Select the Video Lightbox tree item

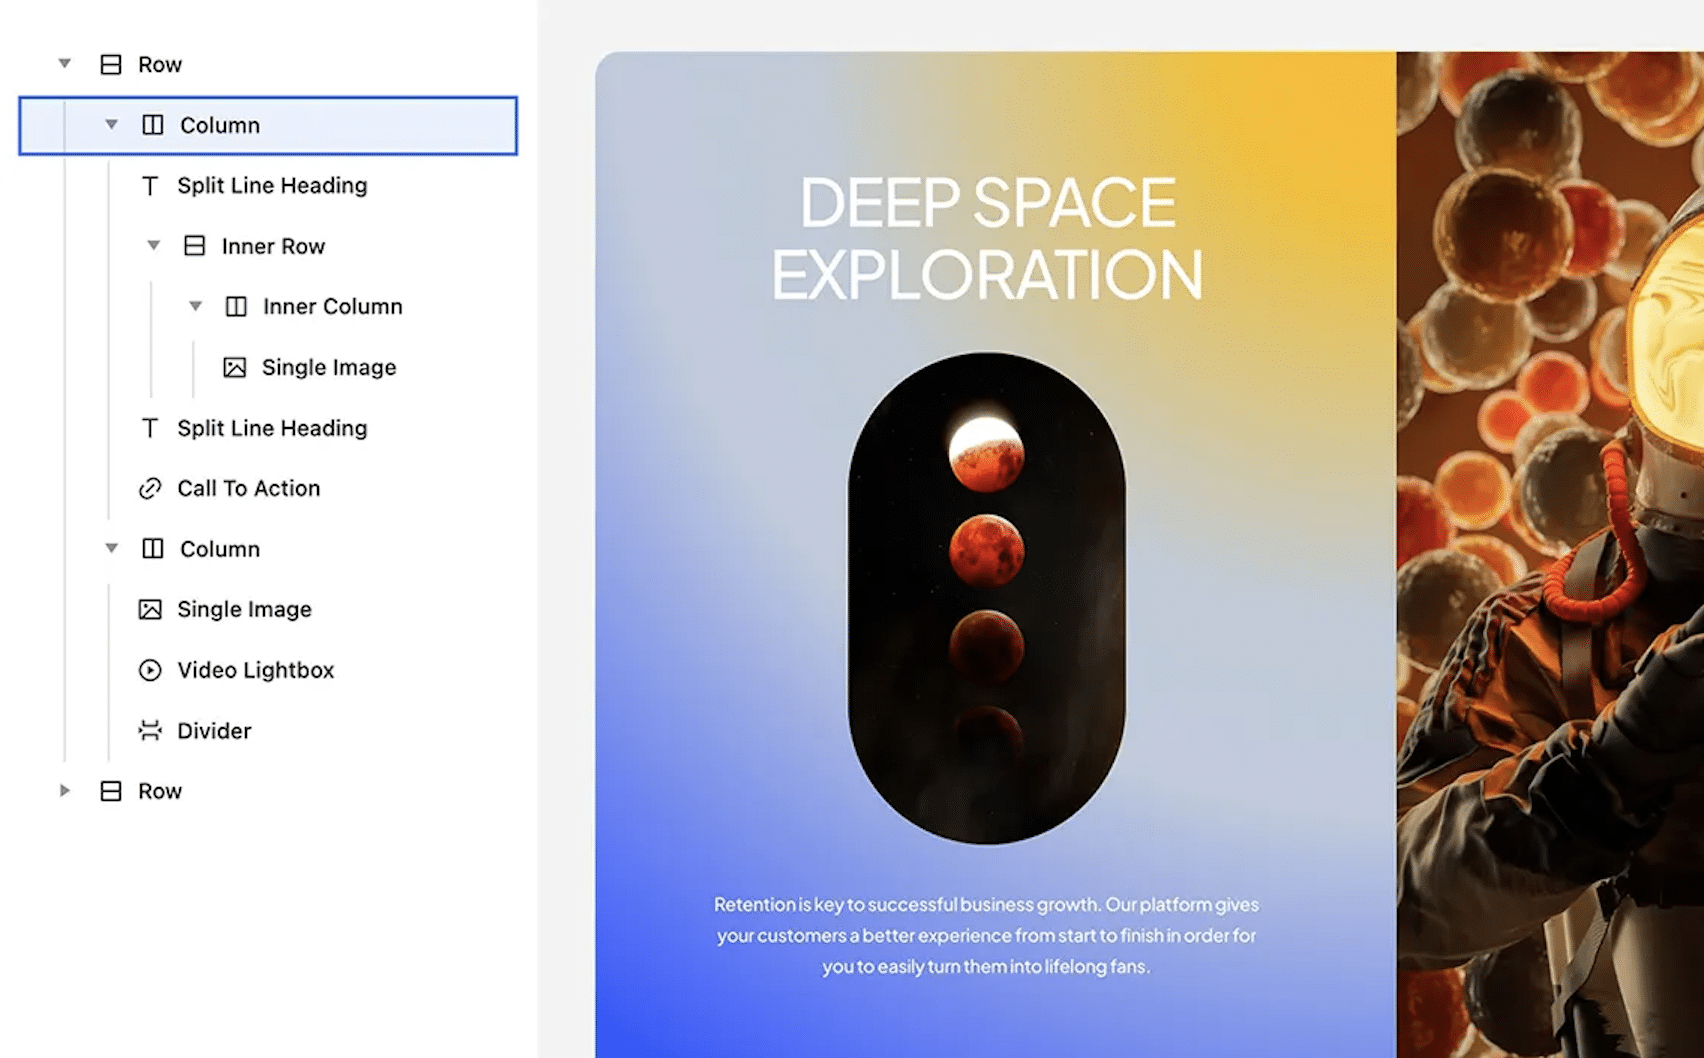[x=256, y=670]
